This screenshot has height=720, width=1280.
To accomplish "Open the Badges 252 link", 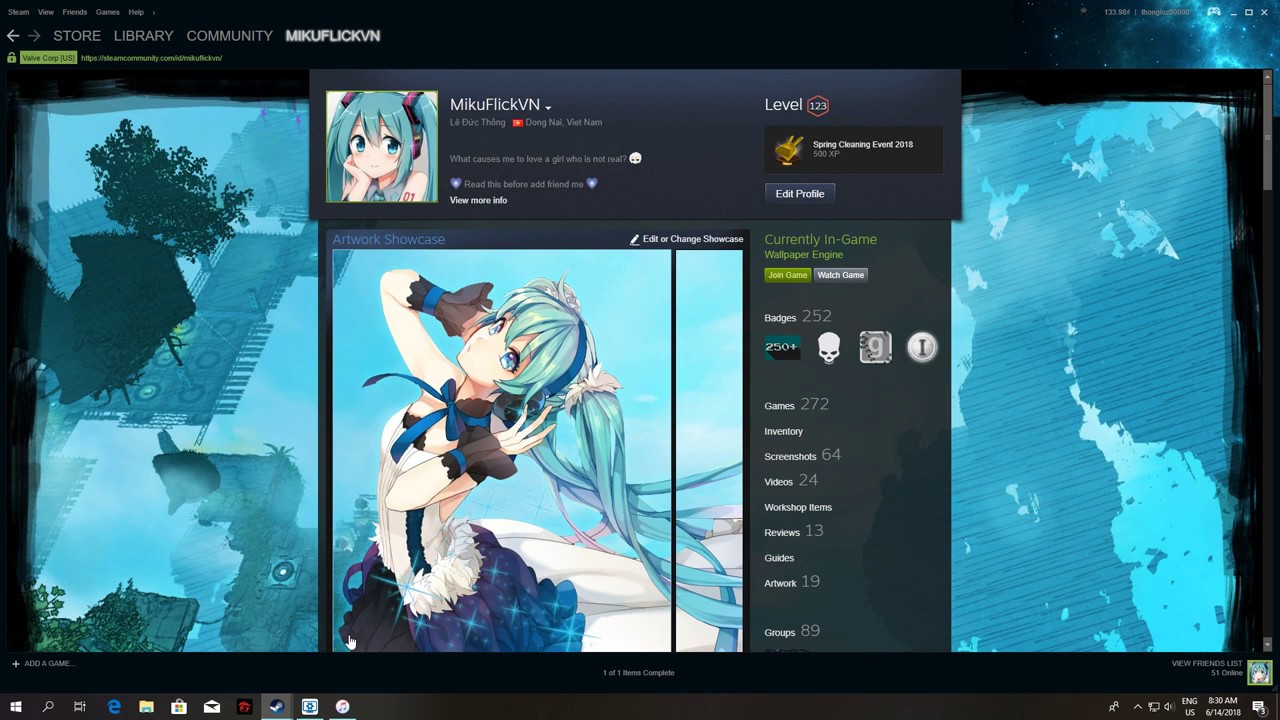I will [x=798, y=317].
